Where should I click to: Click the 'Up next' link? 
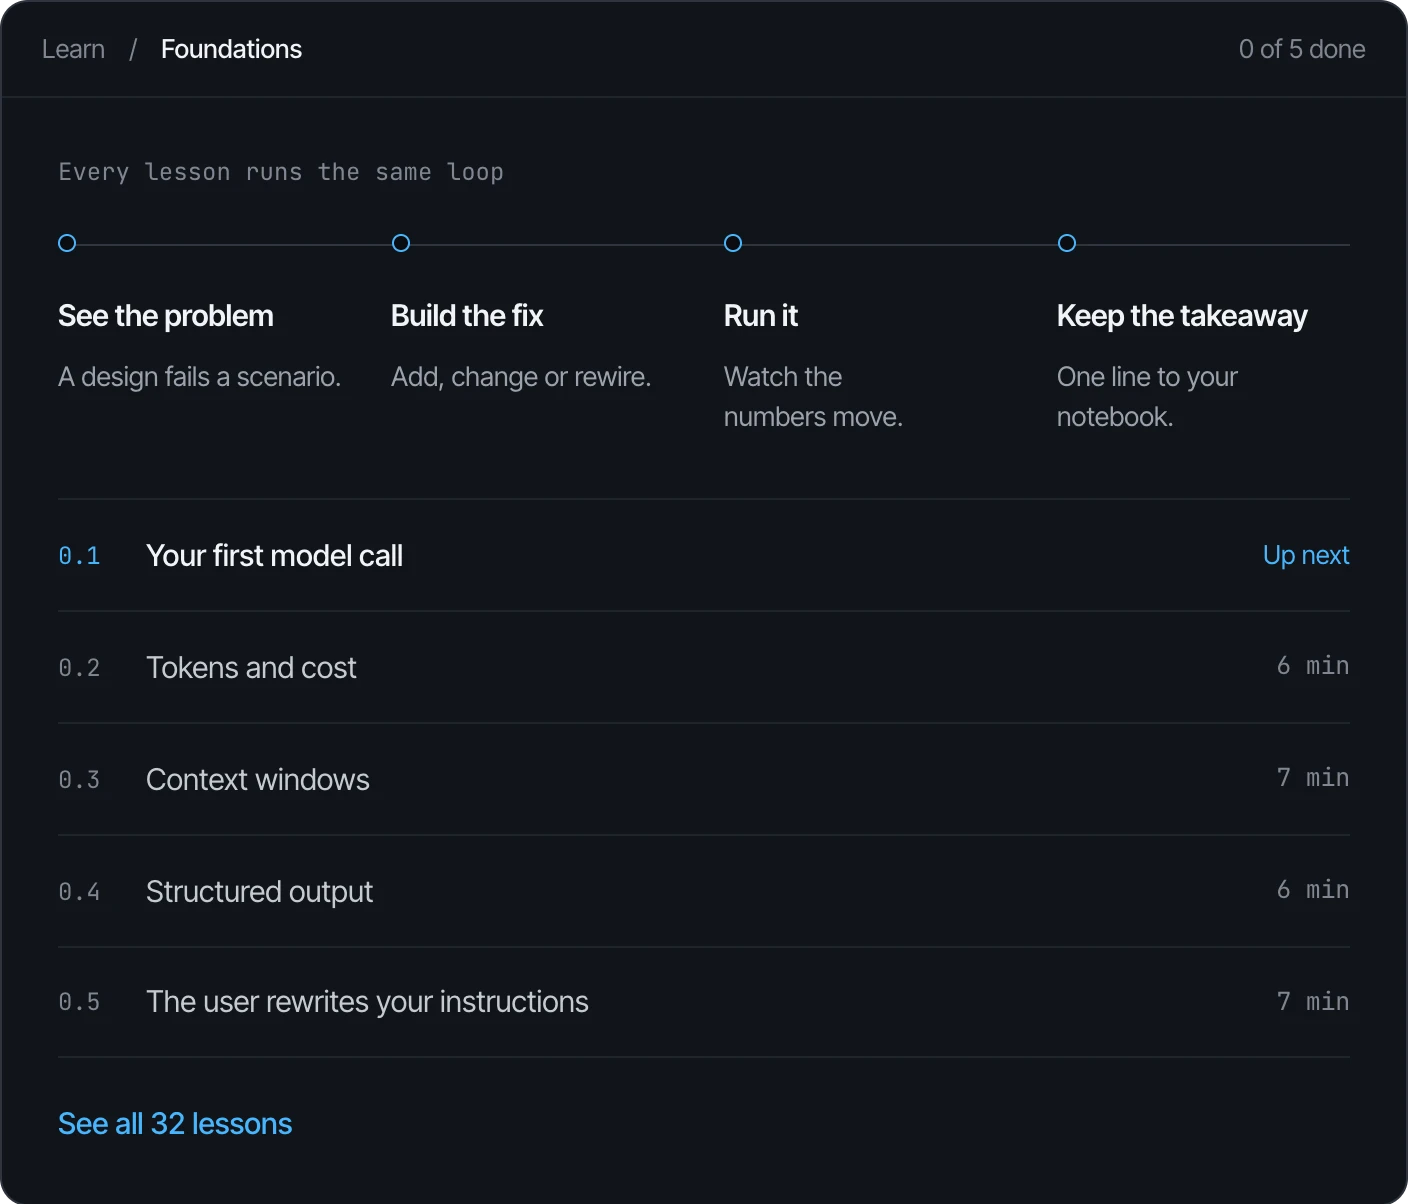pos(1306,555)
